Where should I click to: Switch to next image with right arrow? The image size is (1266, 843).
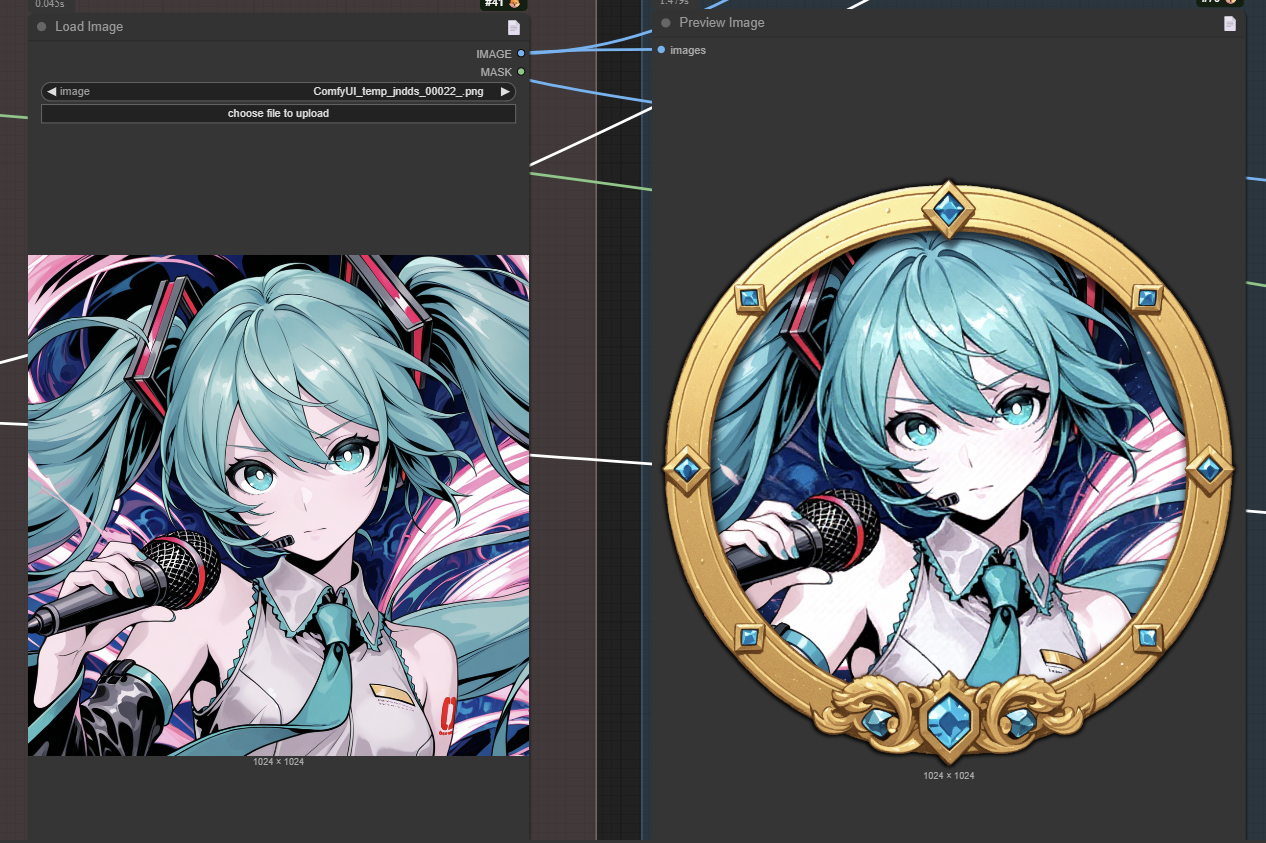click(506, 92)
